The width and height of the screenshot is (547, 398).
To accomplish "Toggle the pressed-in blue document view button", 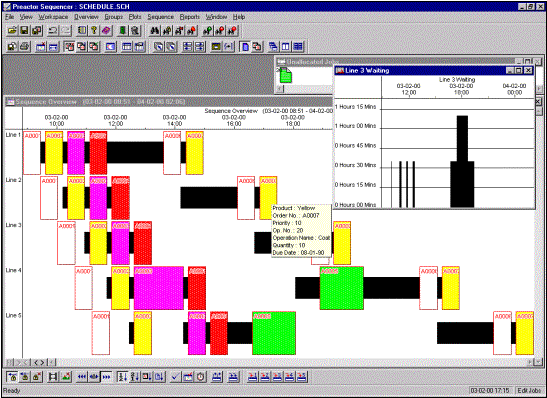I will pos(245,46).
